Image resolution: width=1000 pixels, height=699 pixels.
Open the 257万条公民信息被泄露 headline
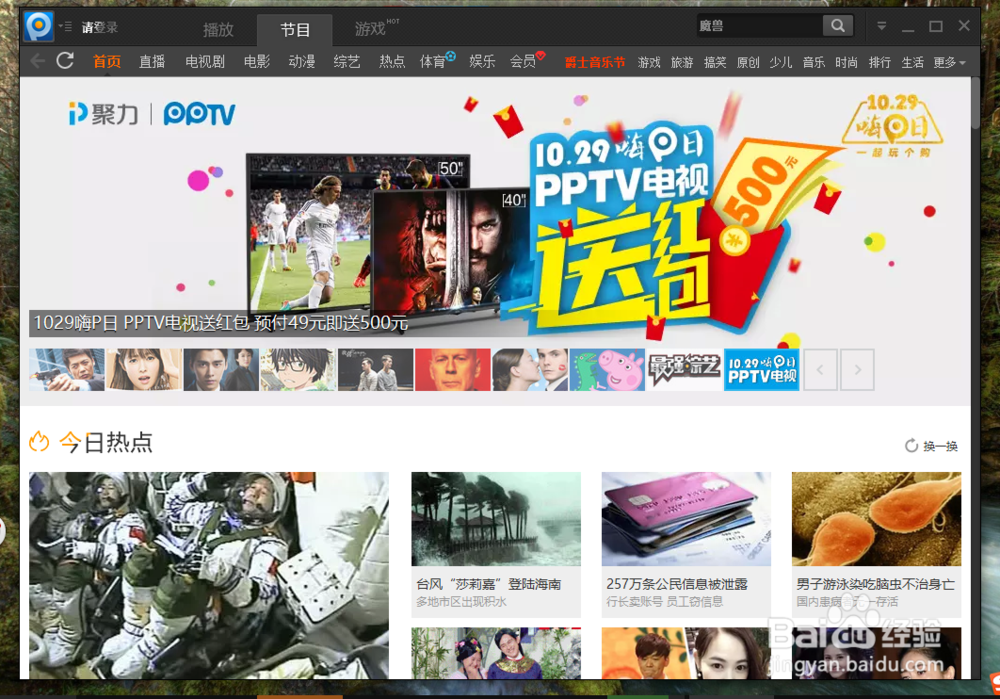point(677,584)
